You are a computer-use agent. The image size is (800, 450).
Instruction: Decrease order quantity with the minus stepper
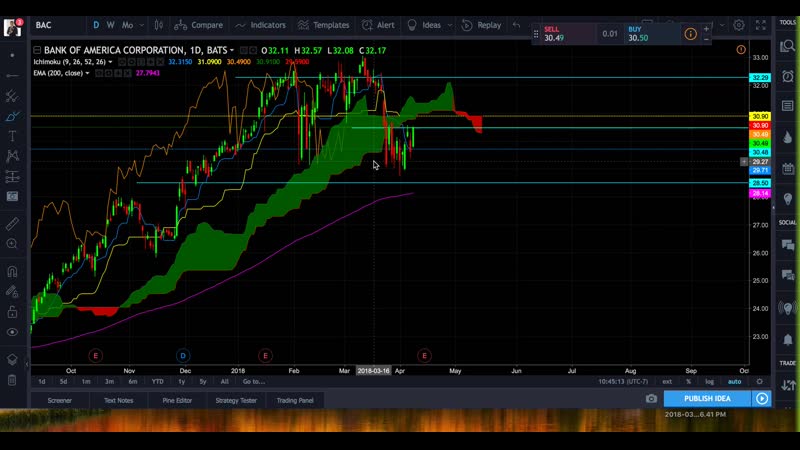point(706,39)
